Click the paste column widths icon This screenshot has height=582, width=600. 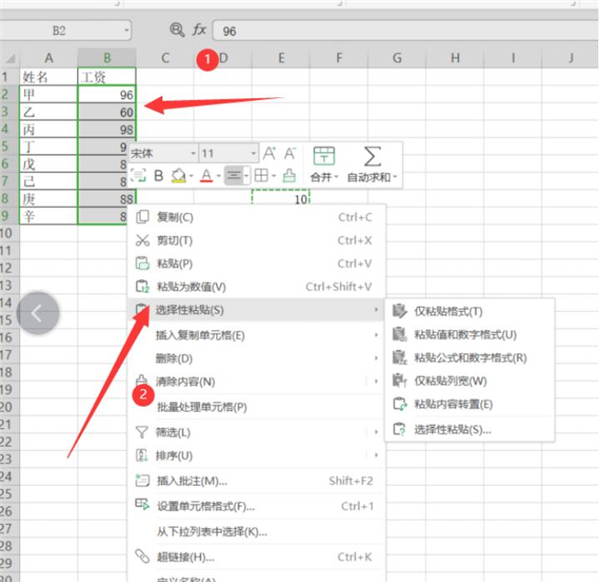point(399,380)
